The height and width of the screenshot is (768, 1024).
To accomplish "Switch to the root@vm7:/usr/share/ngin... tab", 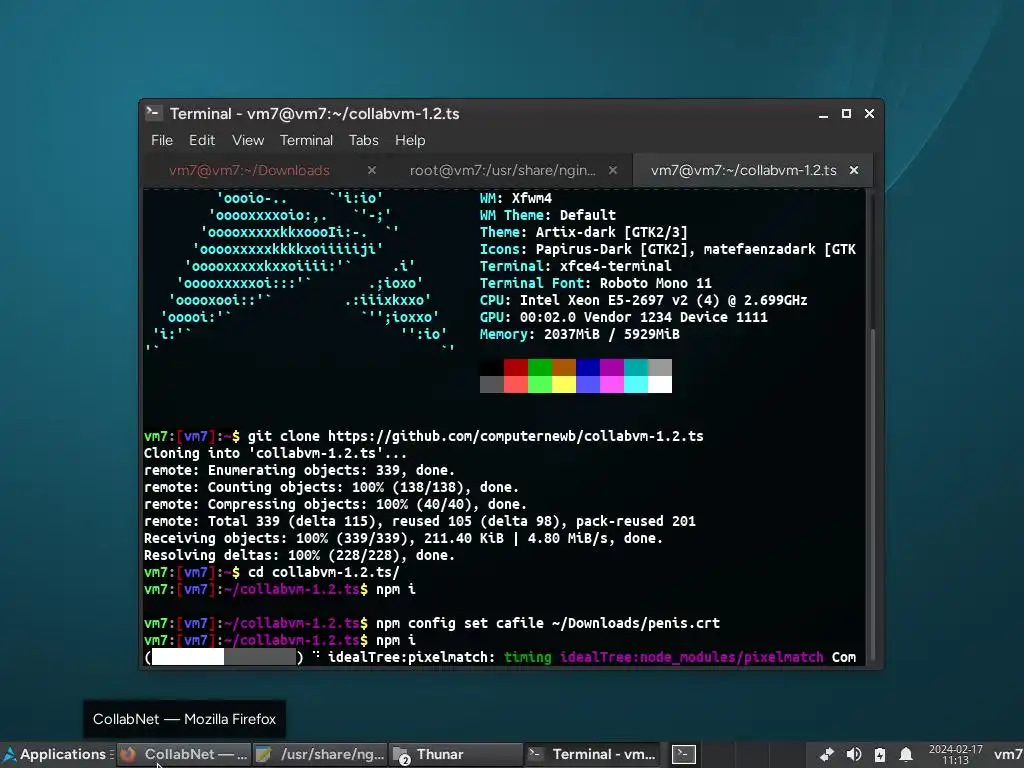I will click(502, 170).
